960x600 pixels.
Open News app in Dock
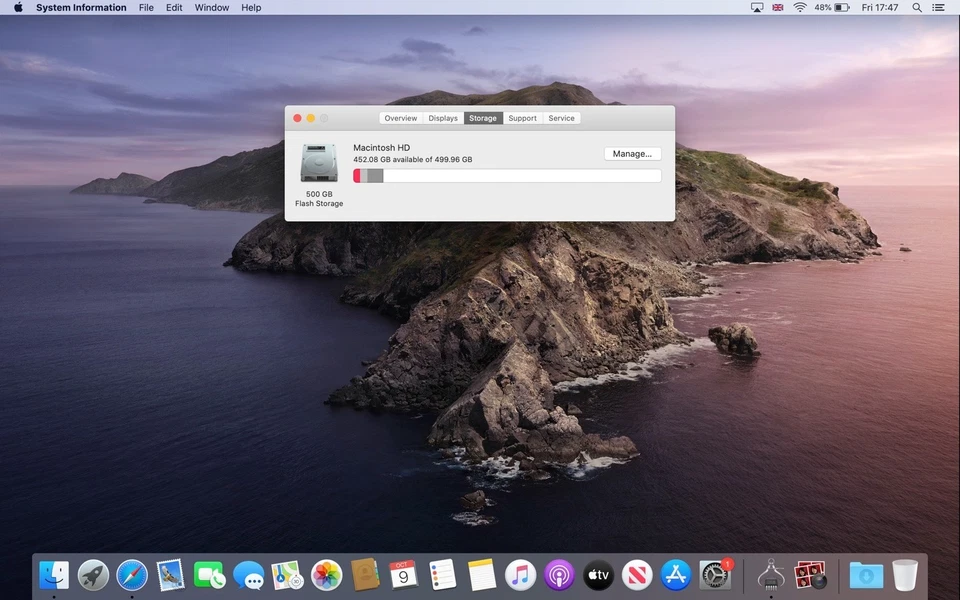(637, 576)
